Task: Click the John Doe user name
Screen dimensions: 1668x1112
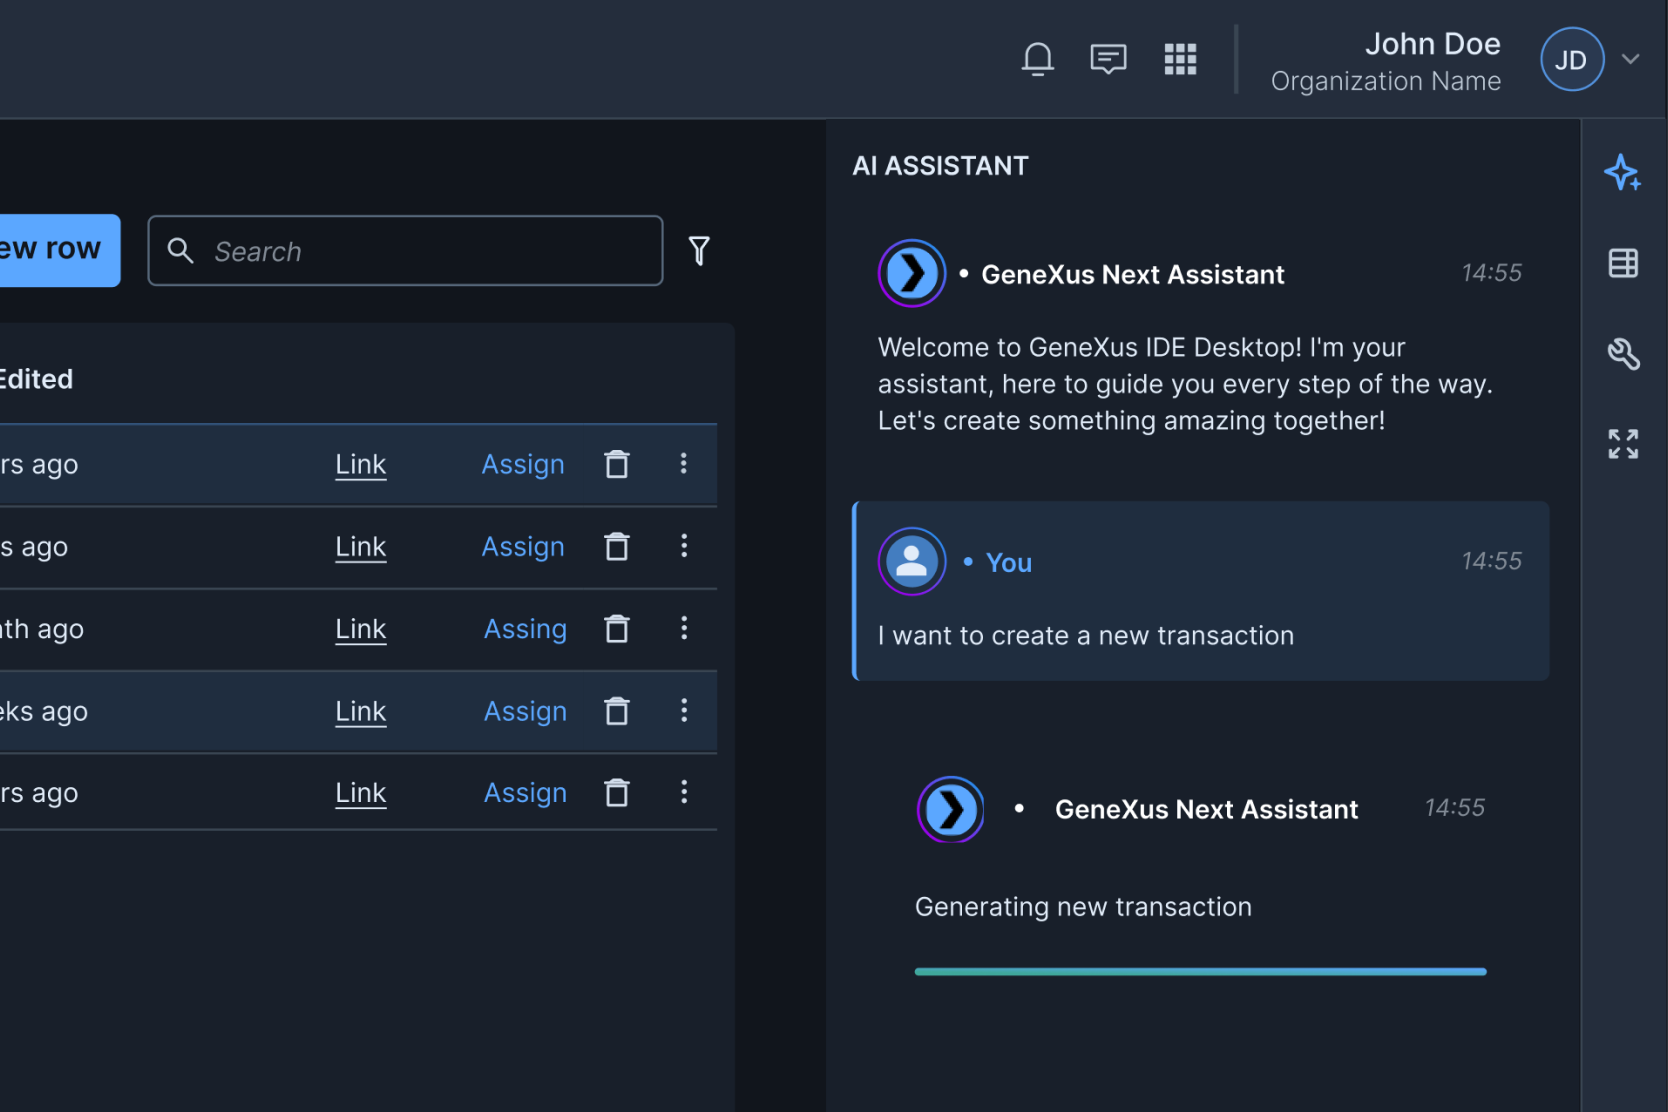Action: pos(1432,44)
